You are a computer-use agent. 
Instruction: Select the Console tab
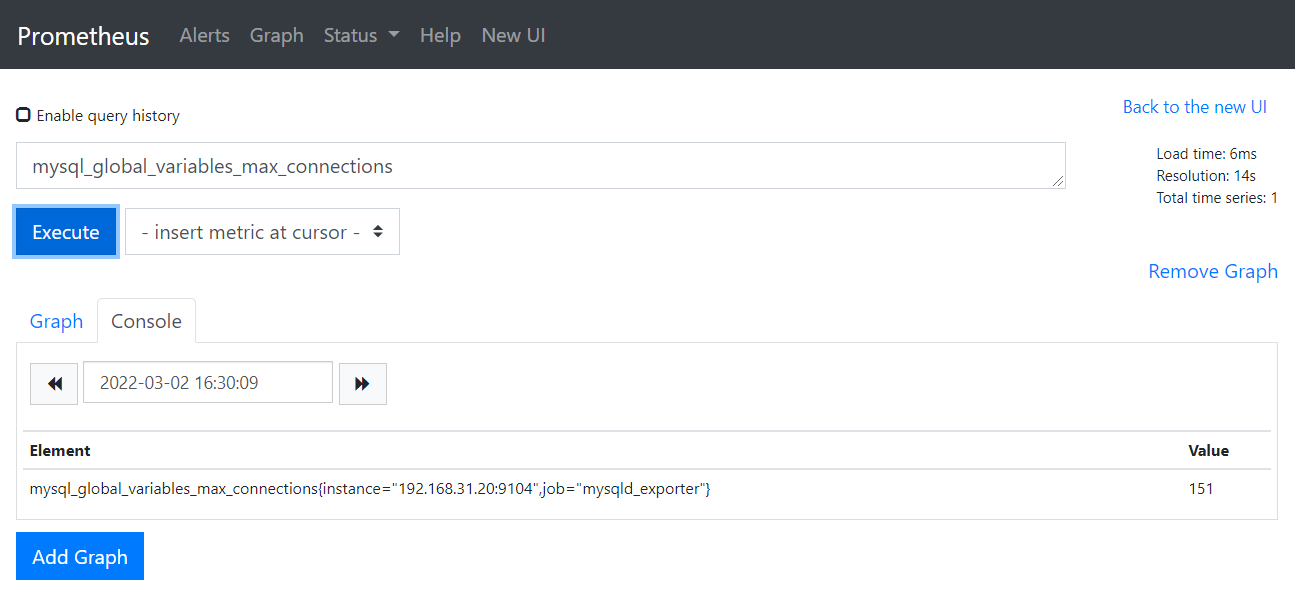[x=146, y=321]
